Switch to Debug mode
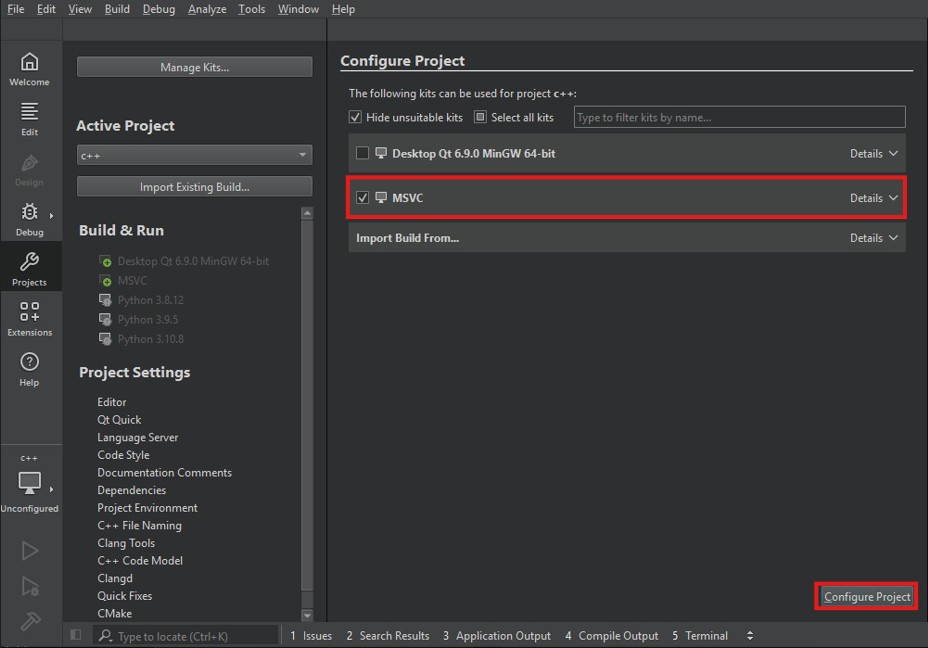 30,220
